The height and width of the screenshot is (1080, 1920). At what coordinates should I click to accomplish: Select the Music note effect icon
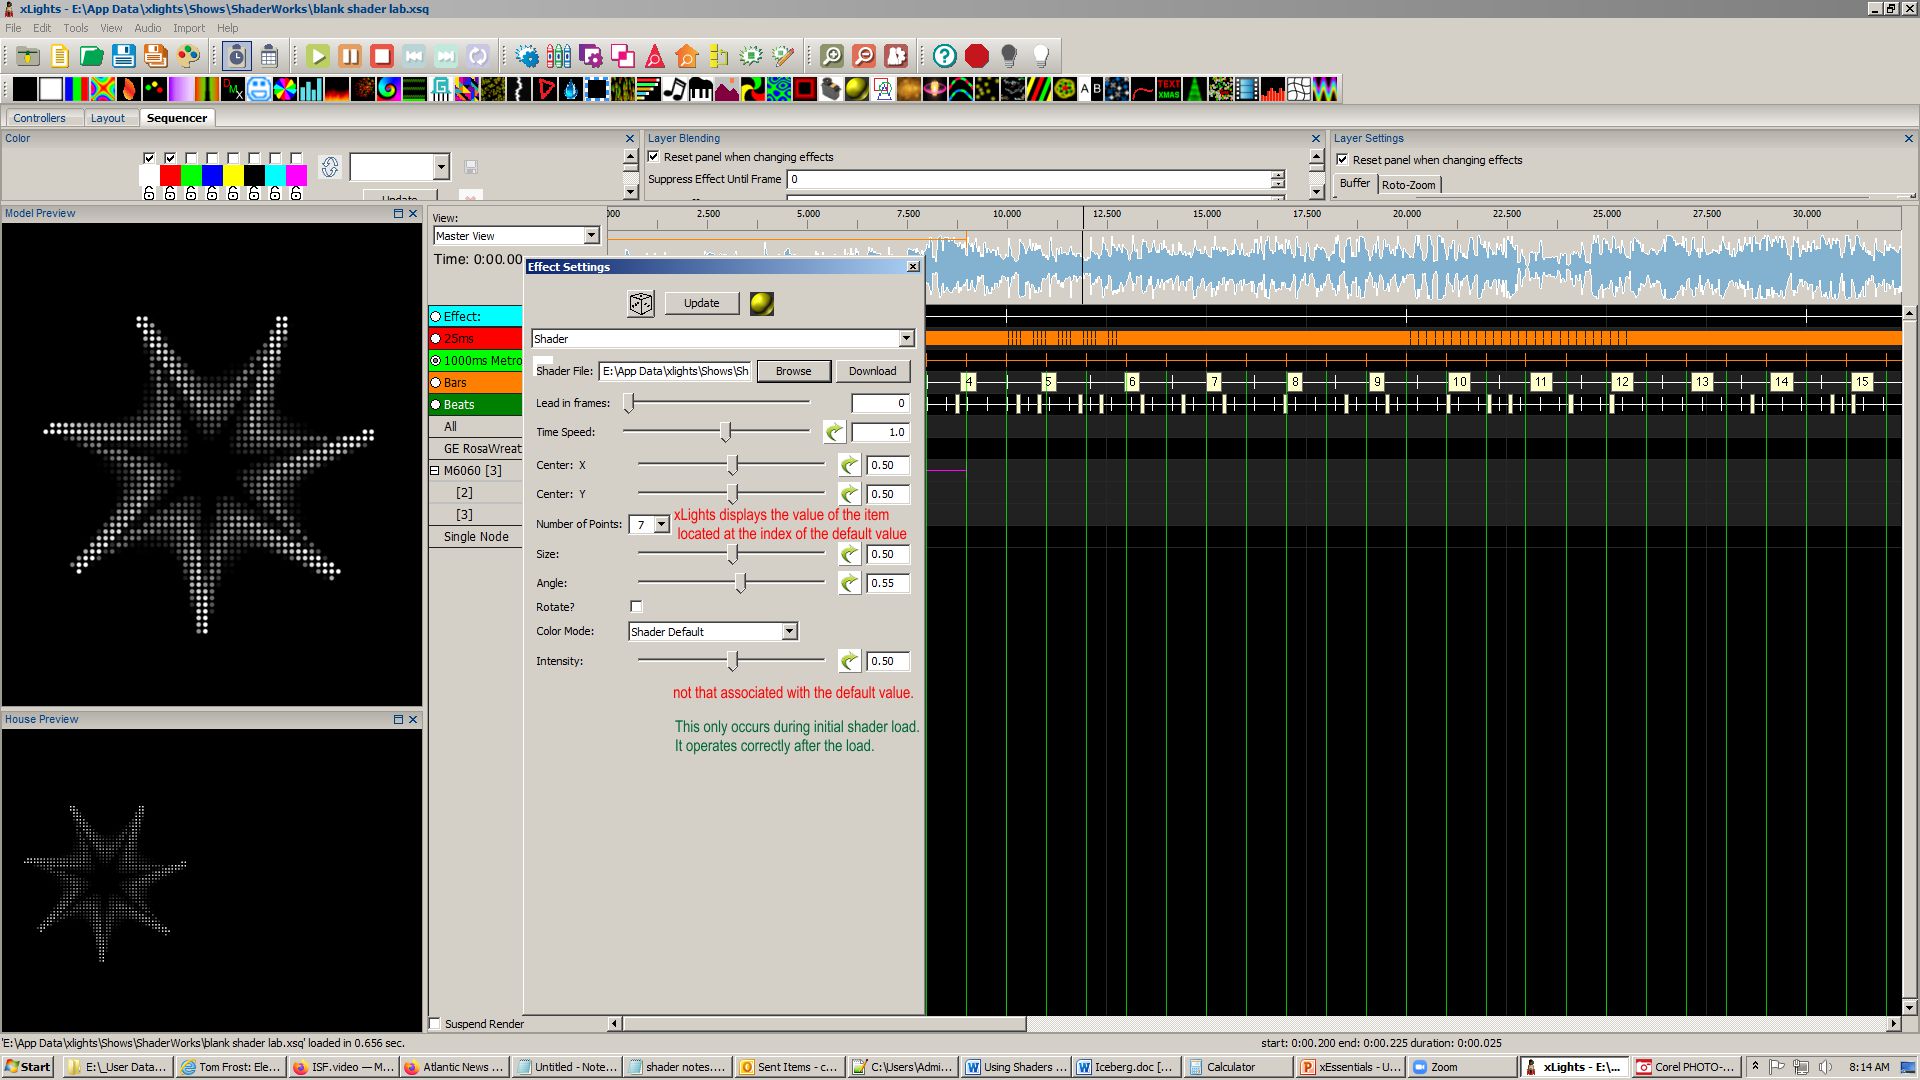[675, 90]
